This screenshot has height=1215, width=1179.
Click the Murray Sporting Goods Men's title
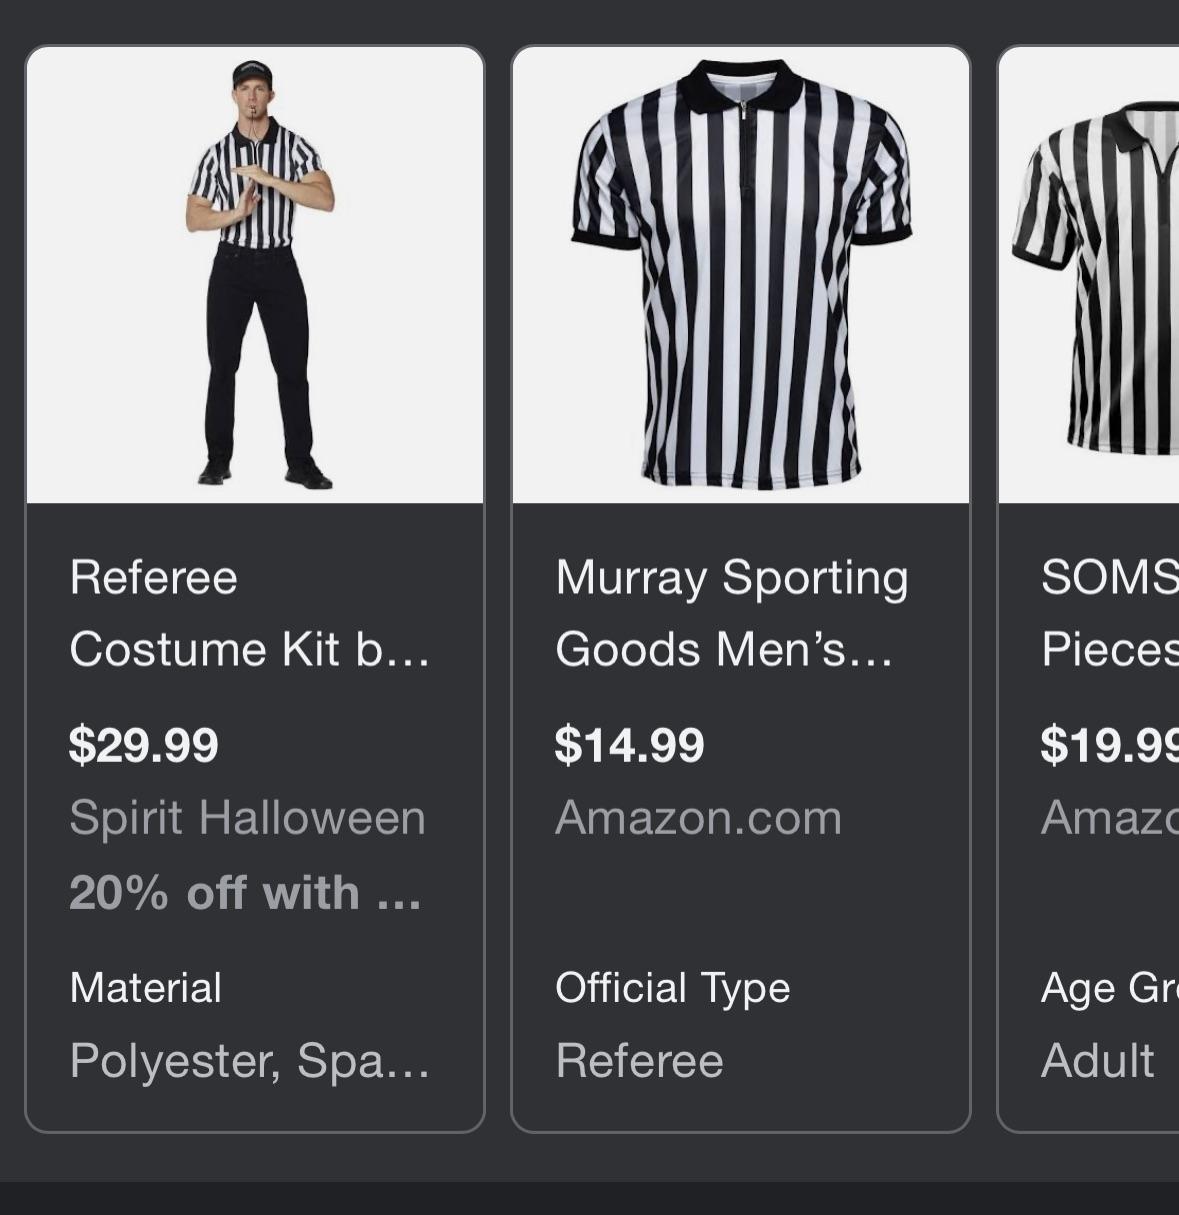[x=732, y=613]
